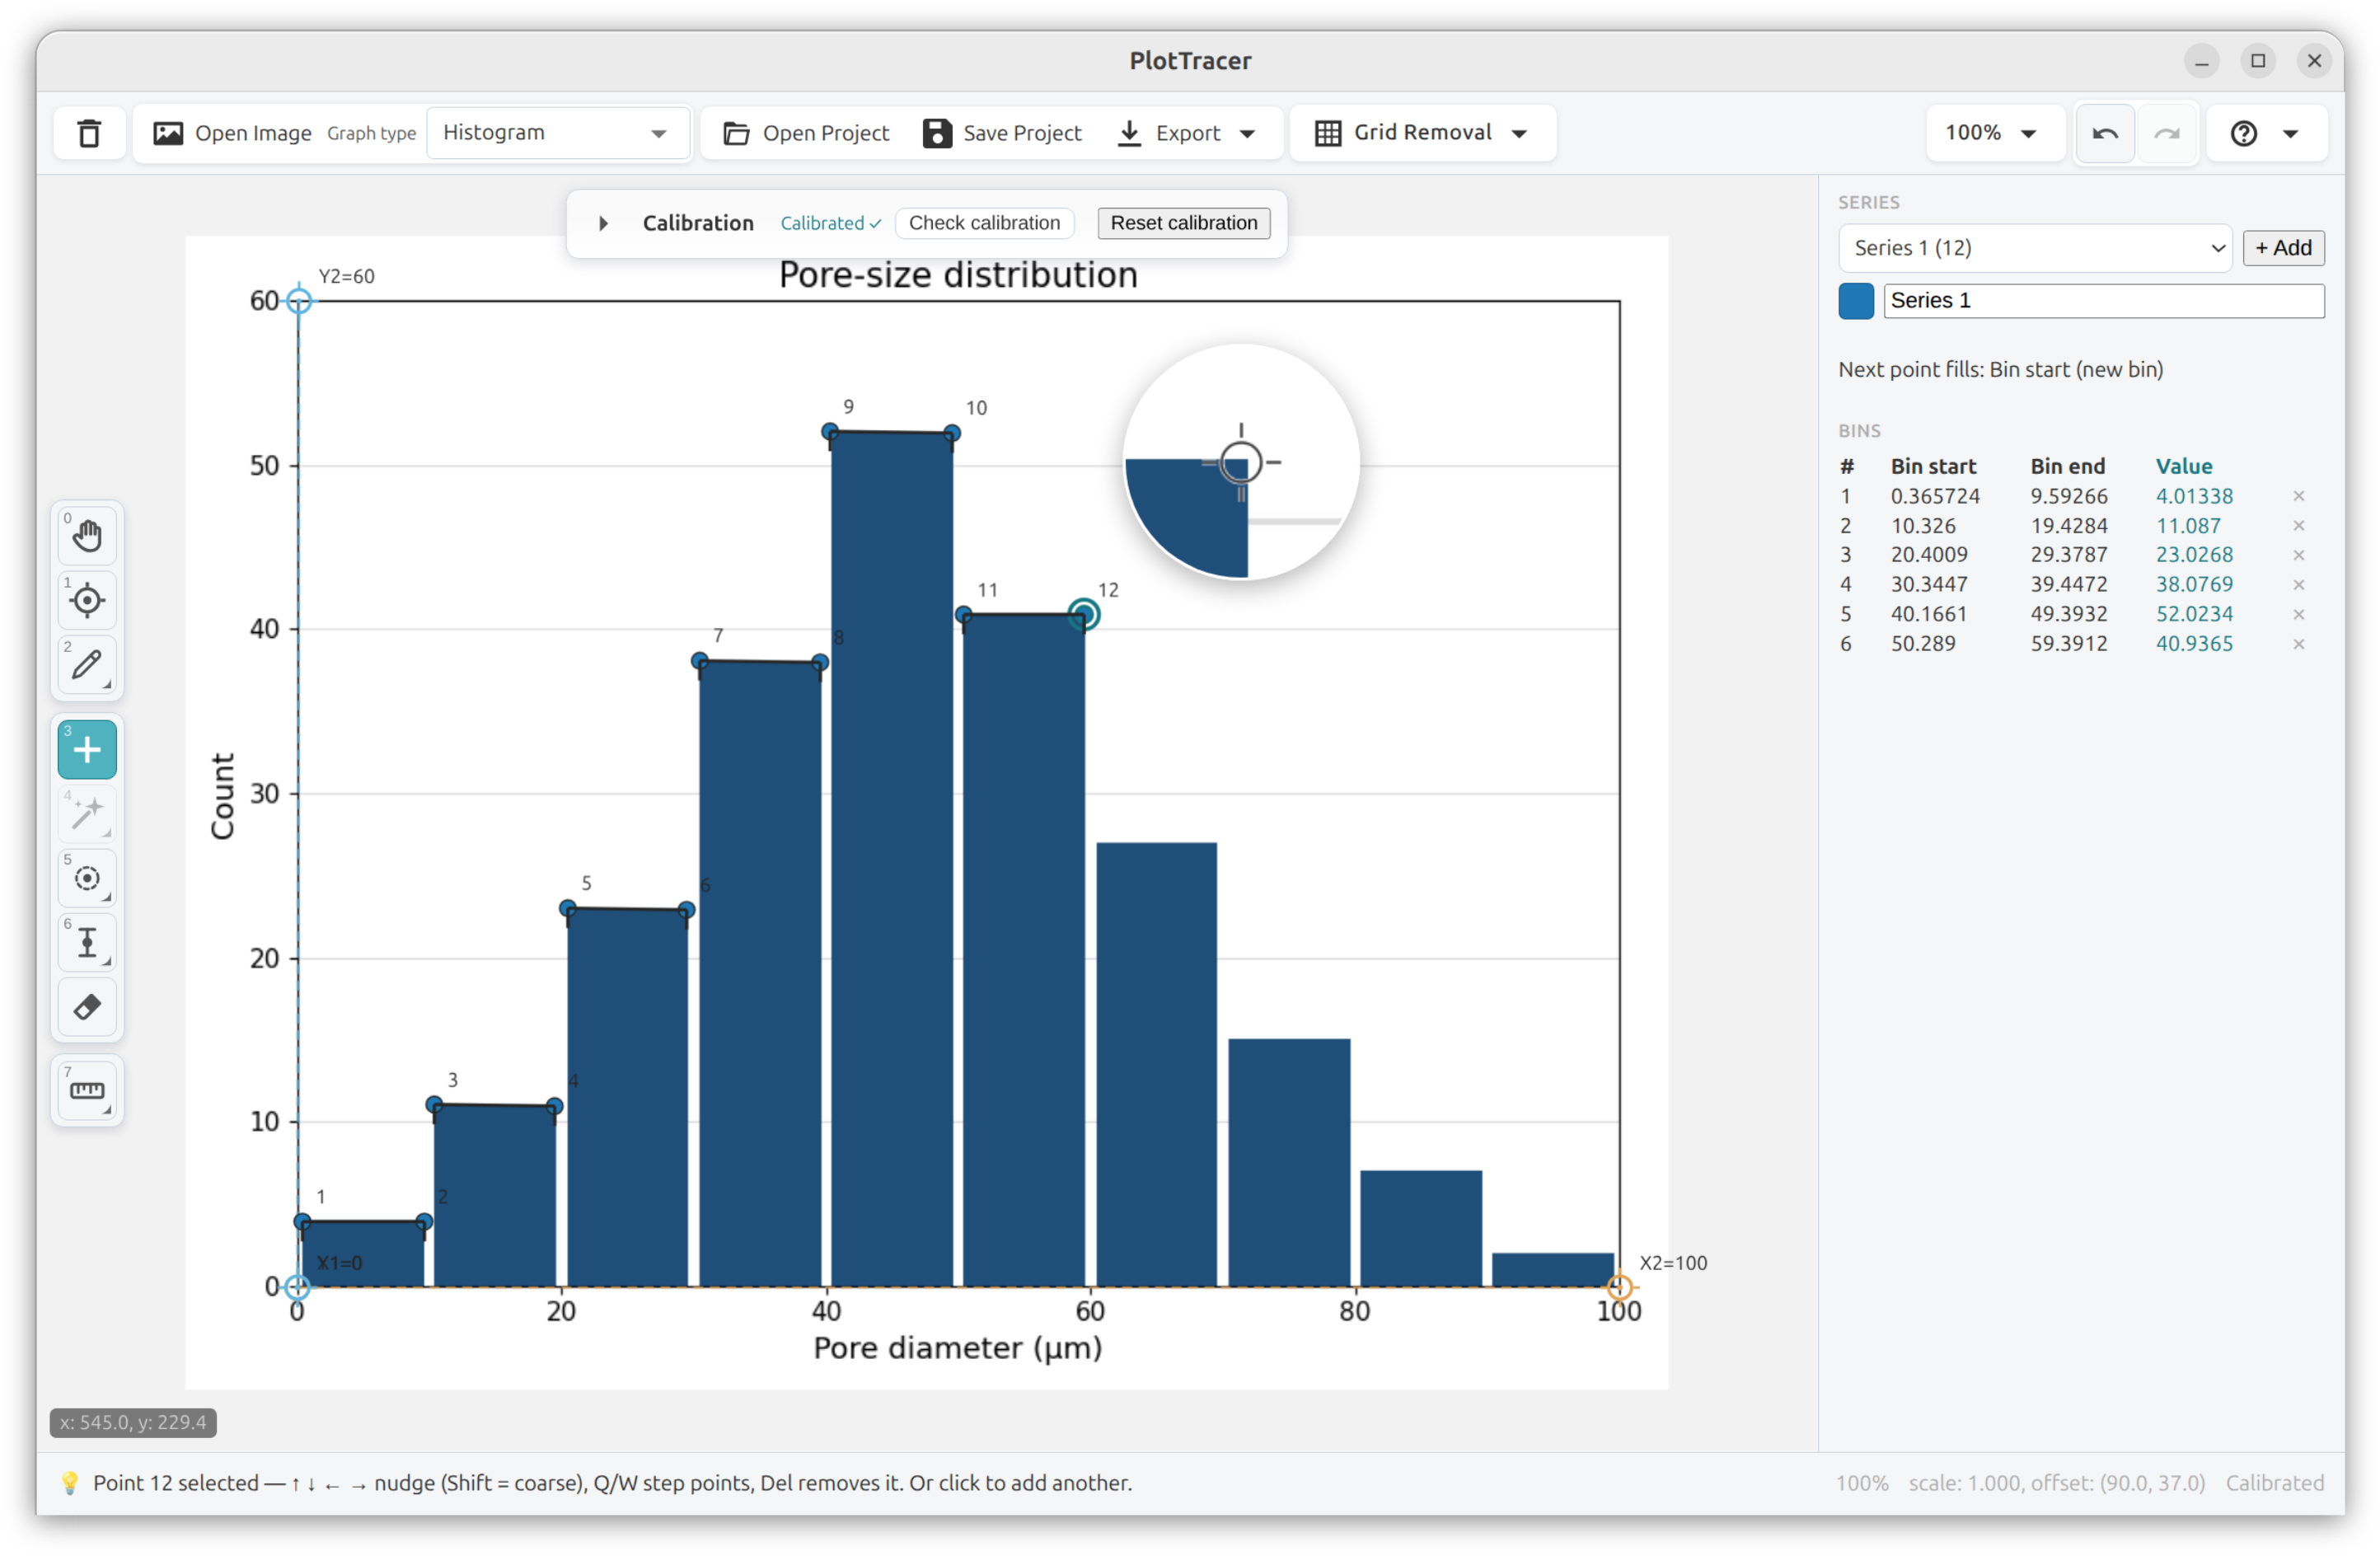2380x1556 pixels.
Task: Click the + Add series button
Action: click(x=2283, y=248)
